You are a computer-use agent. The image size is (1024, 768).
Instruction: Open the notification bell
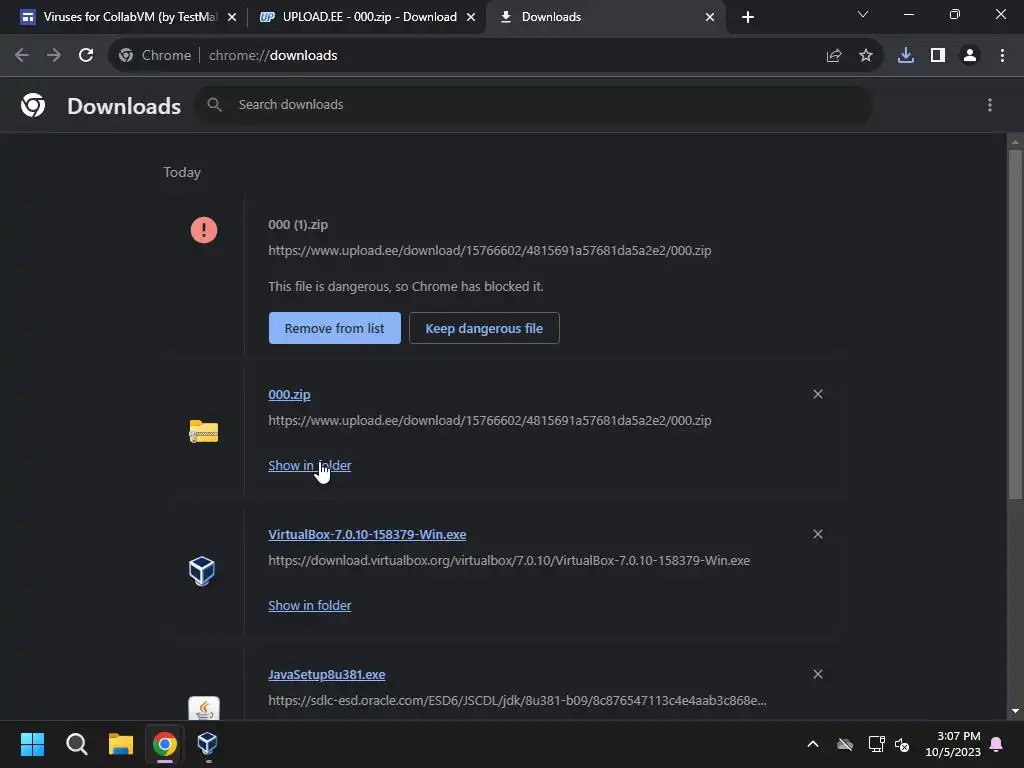pos(997,744)
